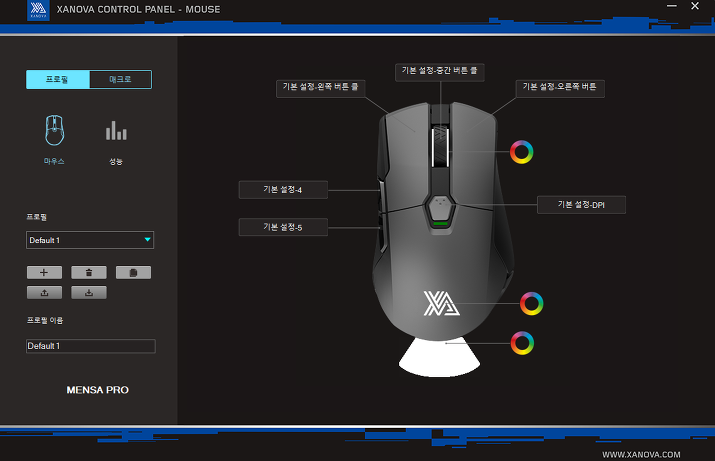
Task: Click the XANOVA logo in title bar
Action: tap(38, 10)
